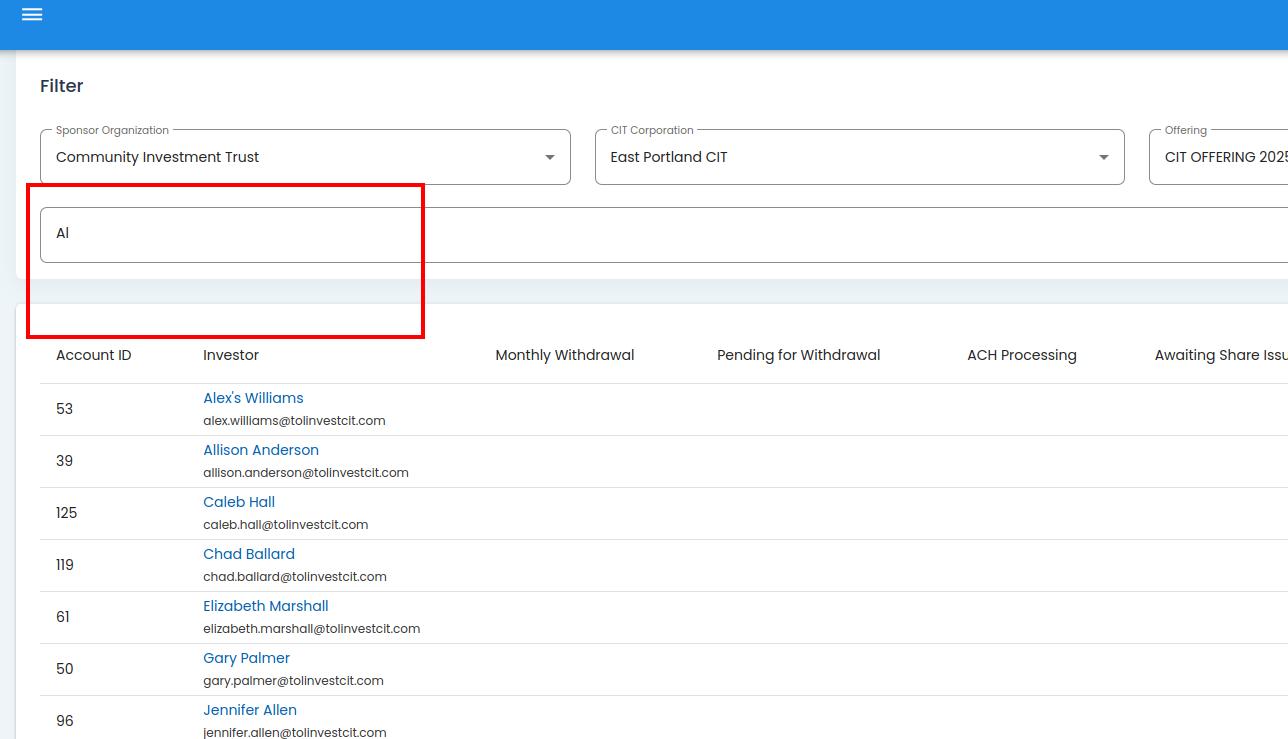Open Alex's Williams investor profile
This screenshot has height=739, width=1288.
click(x=253, y=398)
